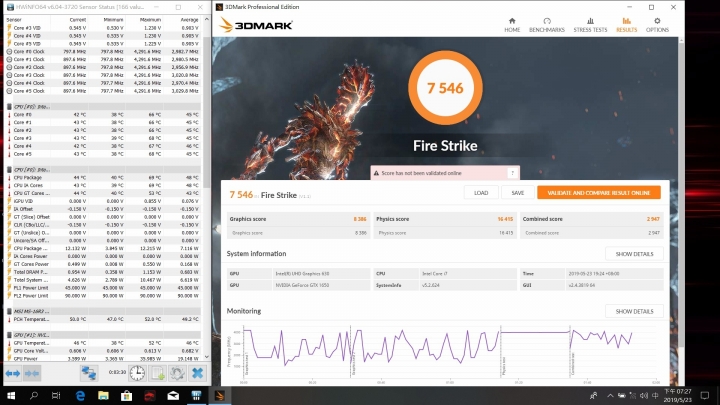720x405 pixels.
Task: Click the monitoring frequency graph line
Action: point(439,347)
